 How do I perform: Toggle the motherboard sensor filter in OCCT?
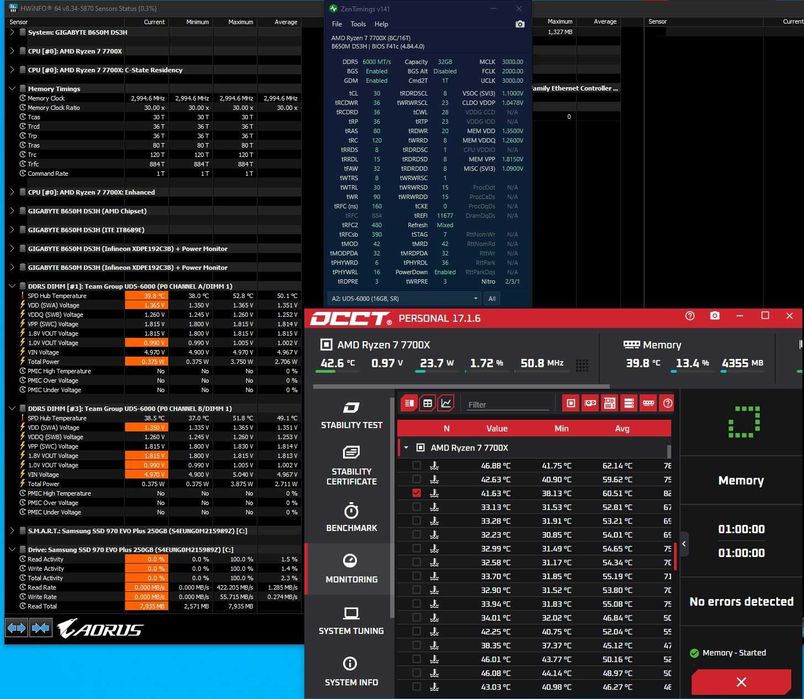[610, 404]
